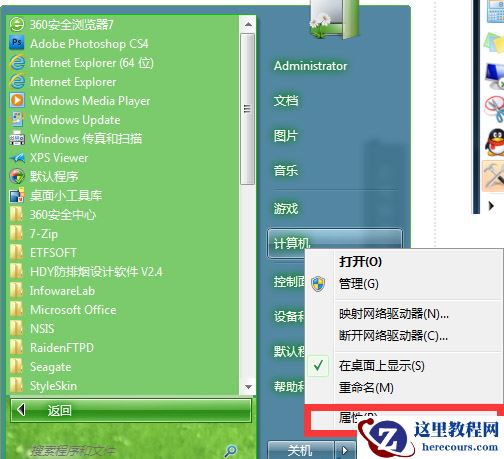Click the 7-Zip folder icon
The height and width of the screenshot is (459, 504).
click(x=17, y=233)
